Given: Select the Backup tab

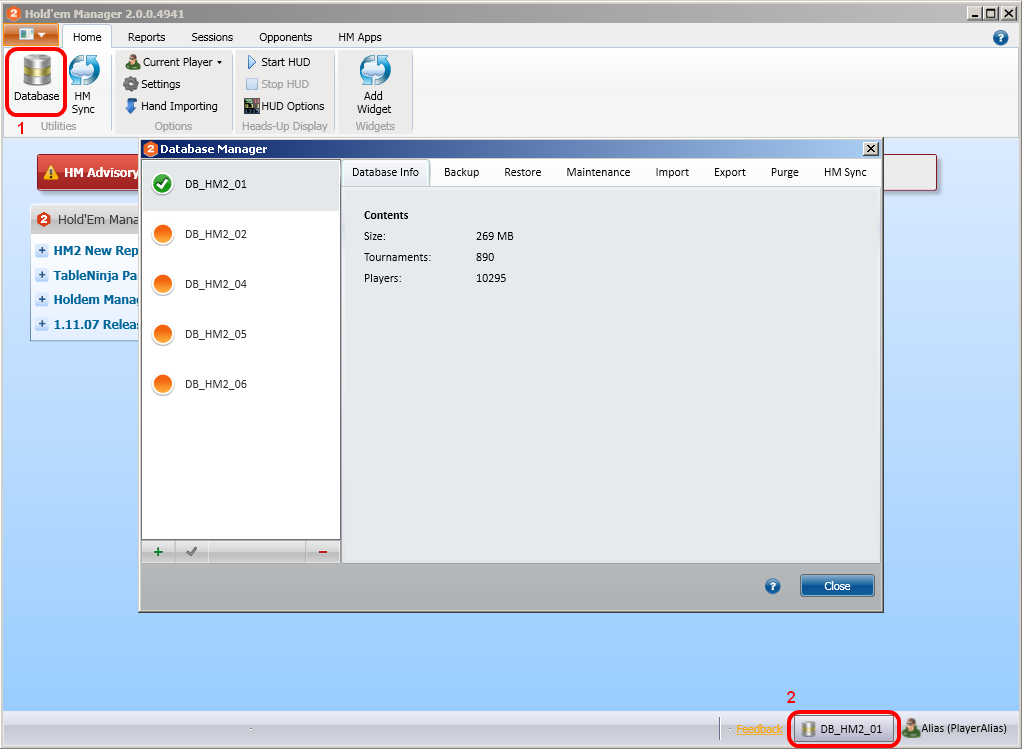Looking at the screenshot, I should pos(461,172).
